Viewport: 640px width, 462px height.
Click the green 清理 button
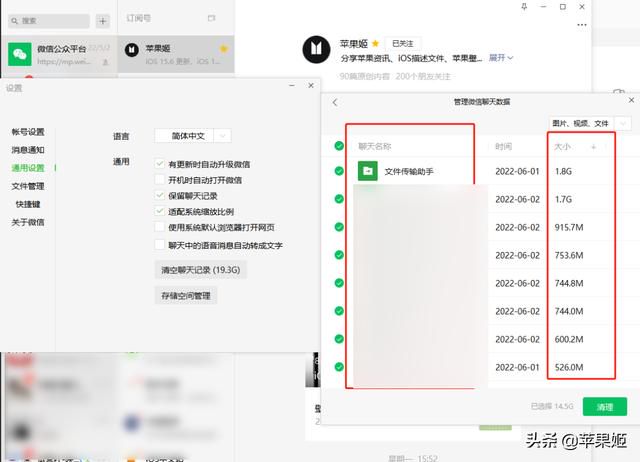pyautogui.click(x=604, y=406)
